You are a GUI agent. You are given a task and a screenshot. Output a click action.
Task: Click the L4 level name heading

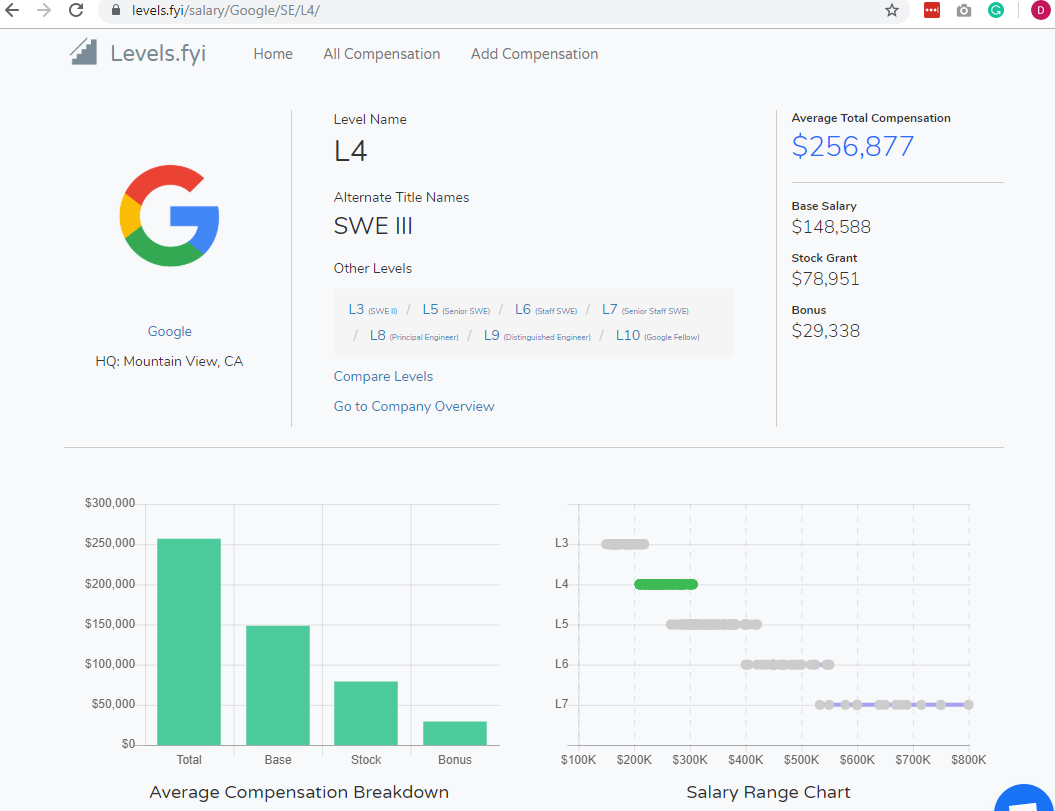(351, 151)
